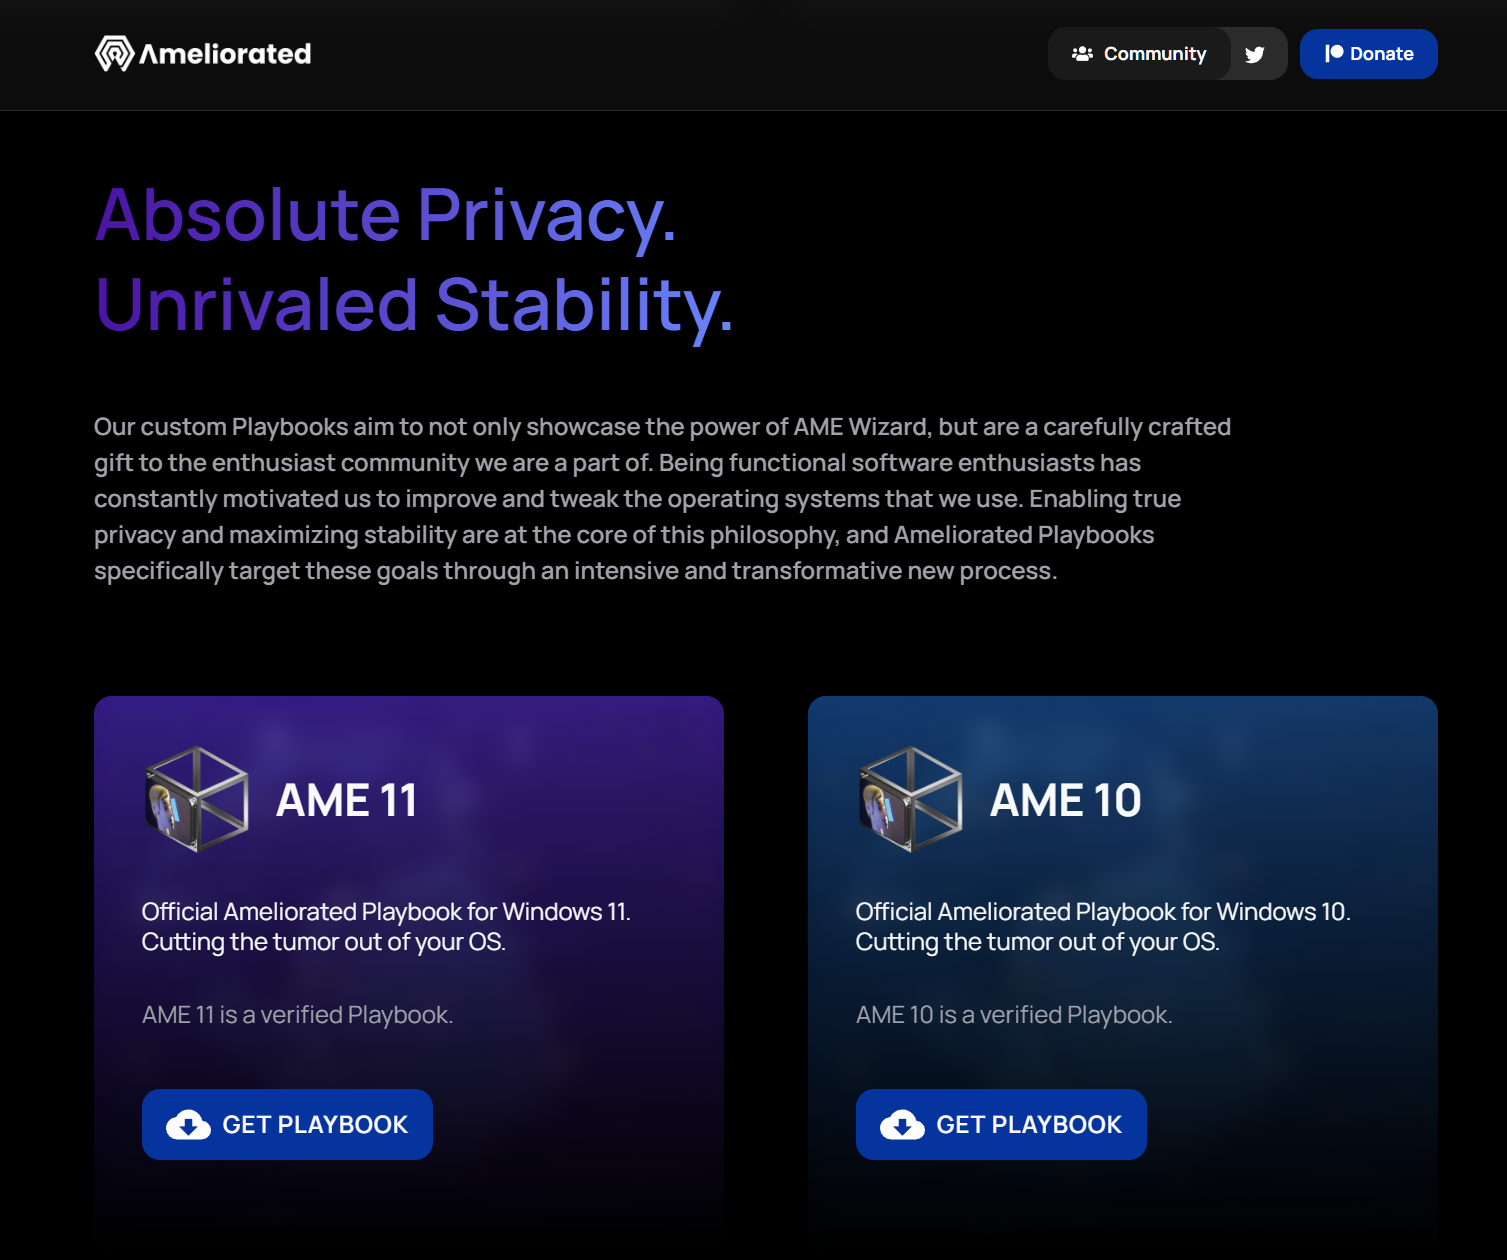Select the AME 10 card title
Viewport: 1507px width, 1260px height.
(1065, 800)
